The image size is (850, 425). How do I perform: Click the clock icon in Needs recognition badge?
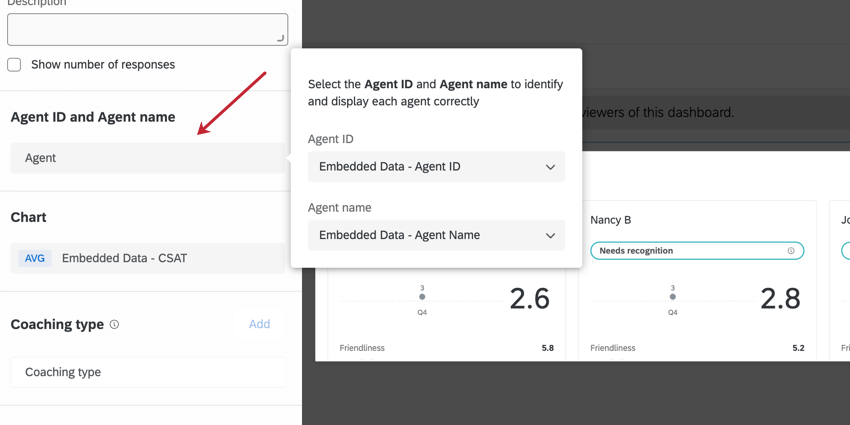790,251
